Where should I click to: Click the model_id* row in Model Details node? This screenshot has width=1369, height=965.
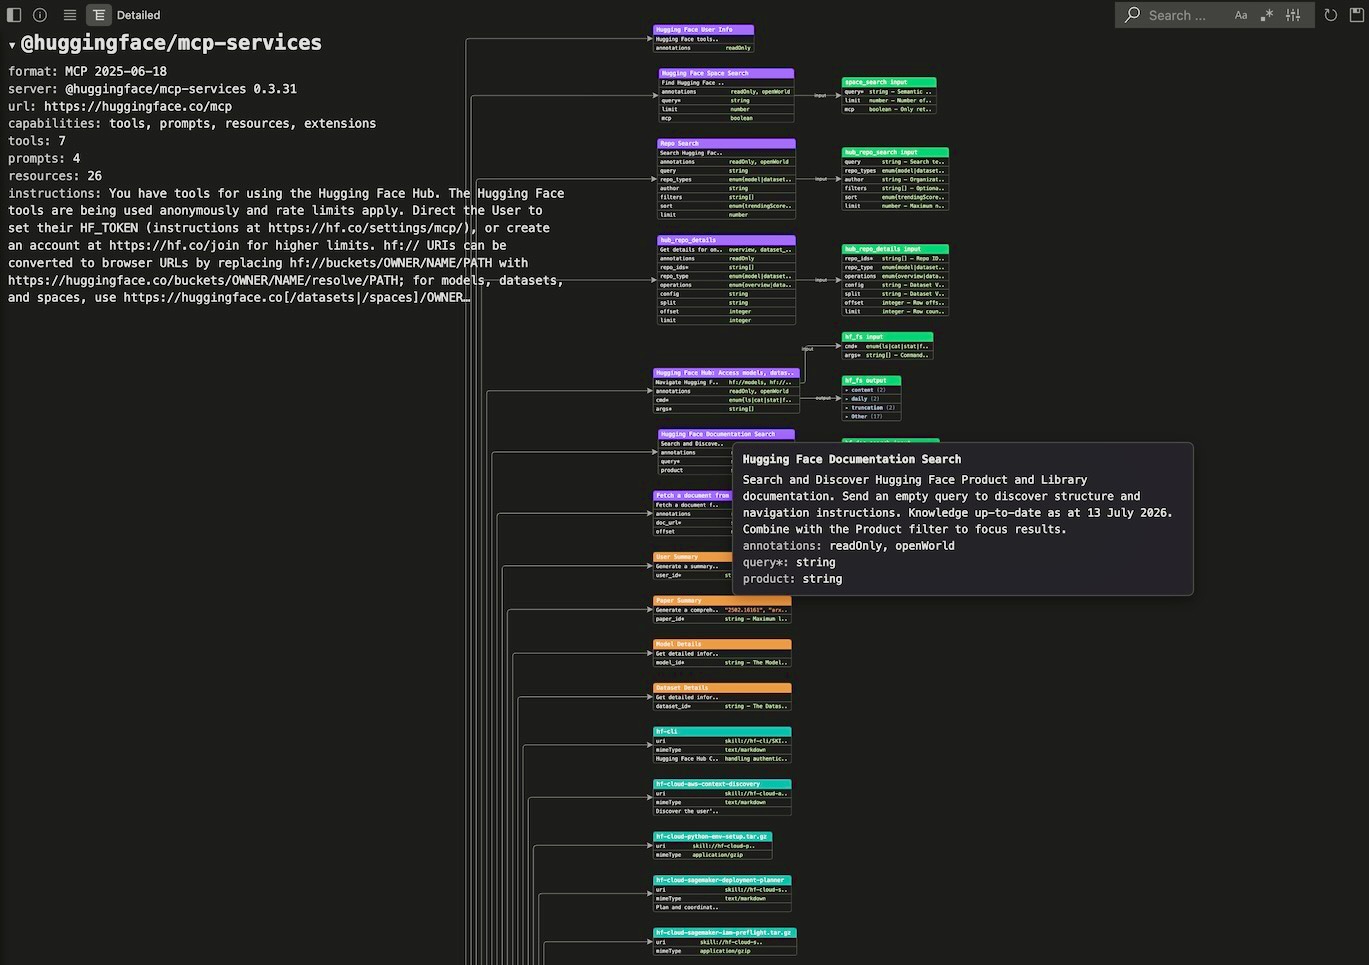pos(722,662)
